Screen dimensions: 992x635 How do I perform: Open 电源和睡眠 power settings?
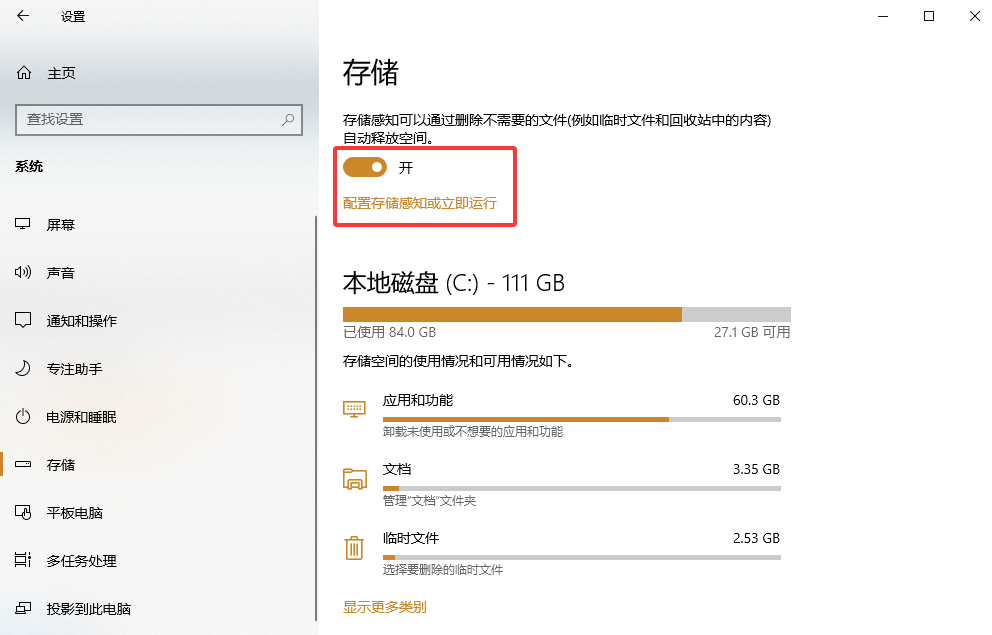(80, 416)
